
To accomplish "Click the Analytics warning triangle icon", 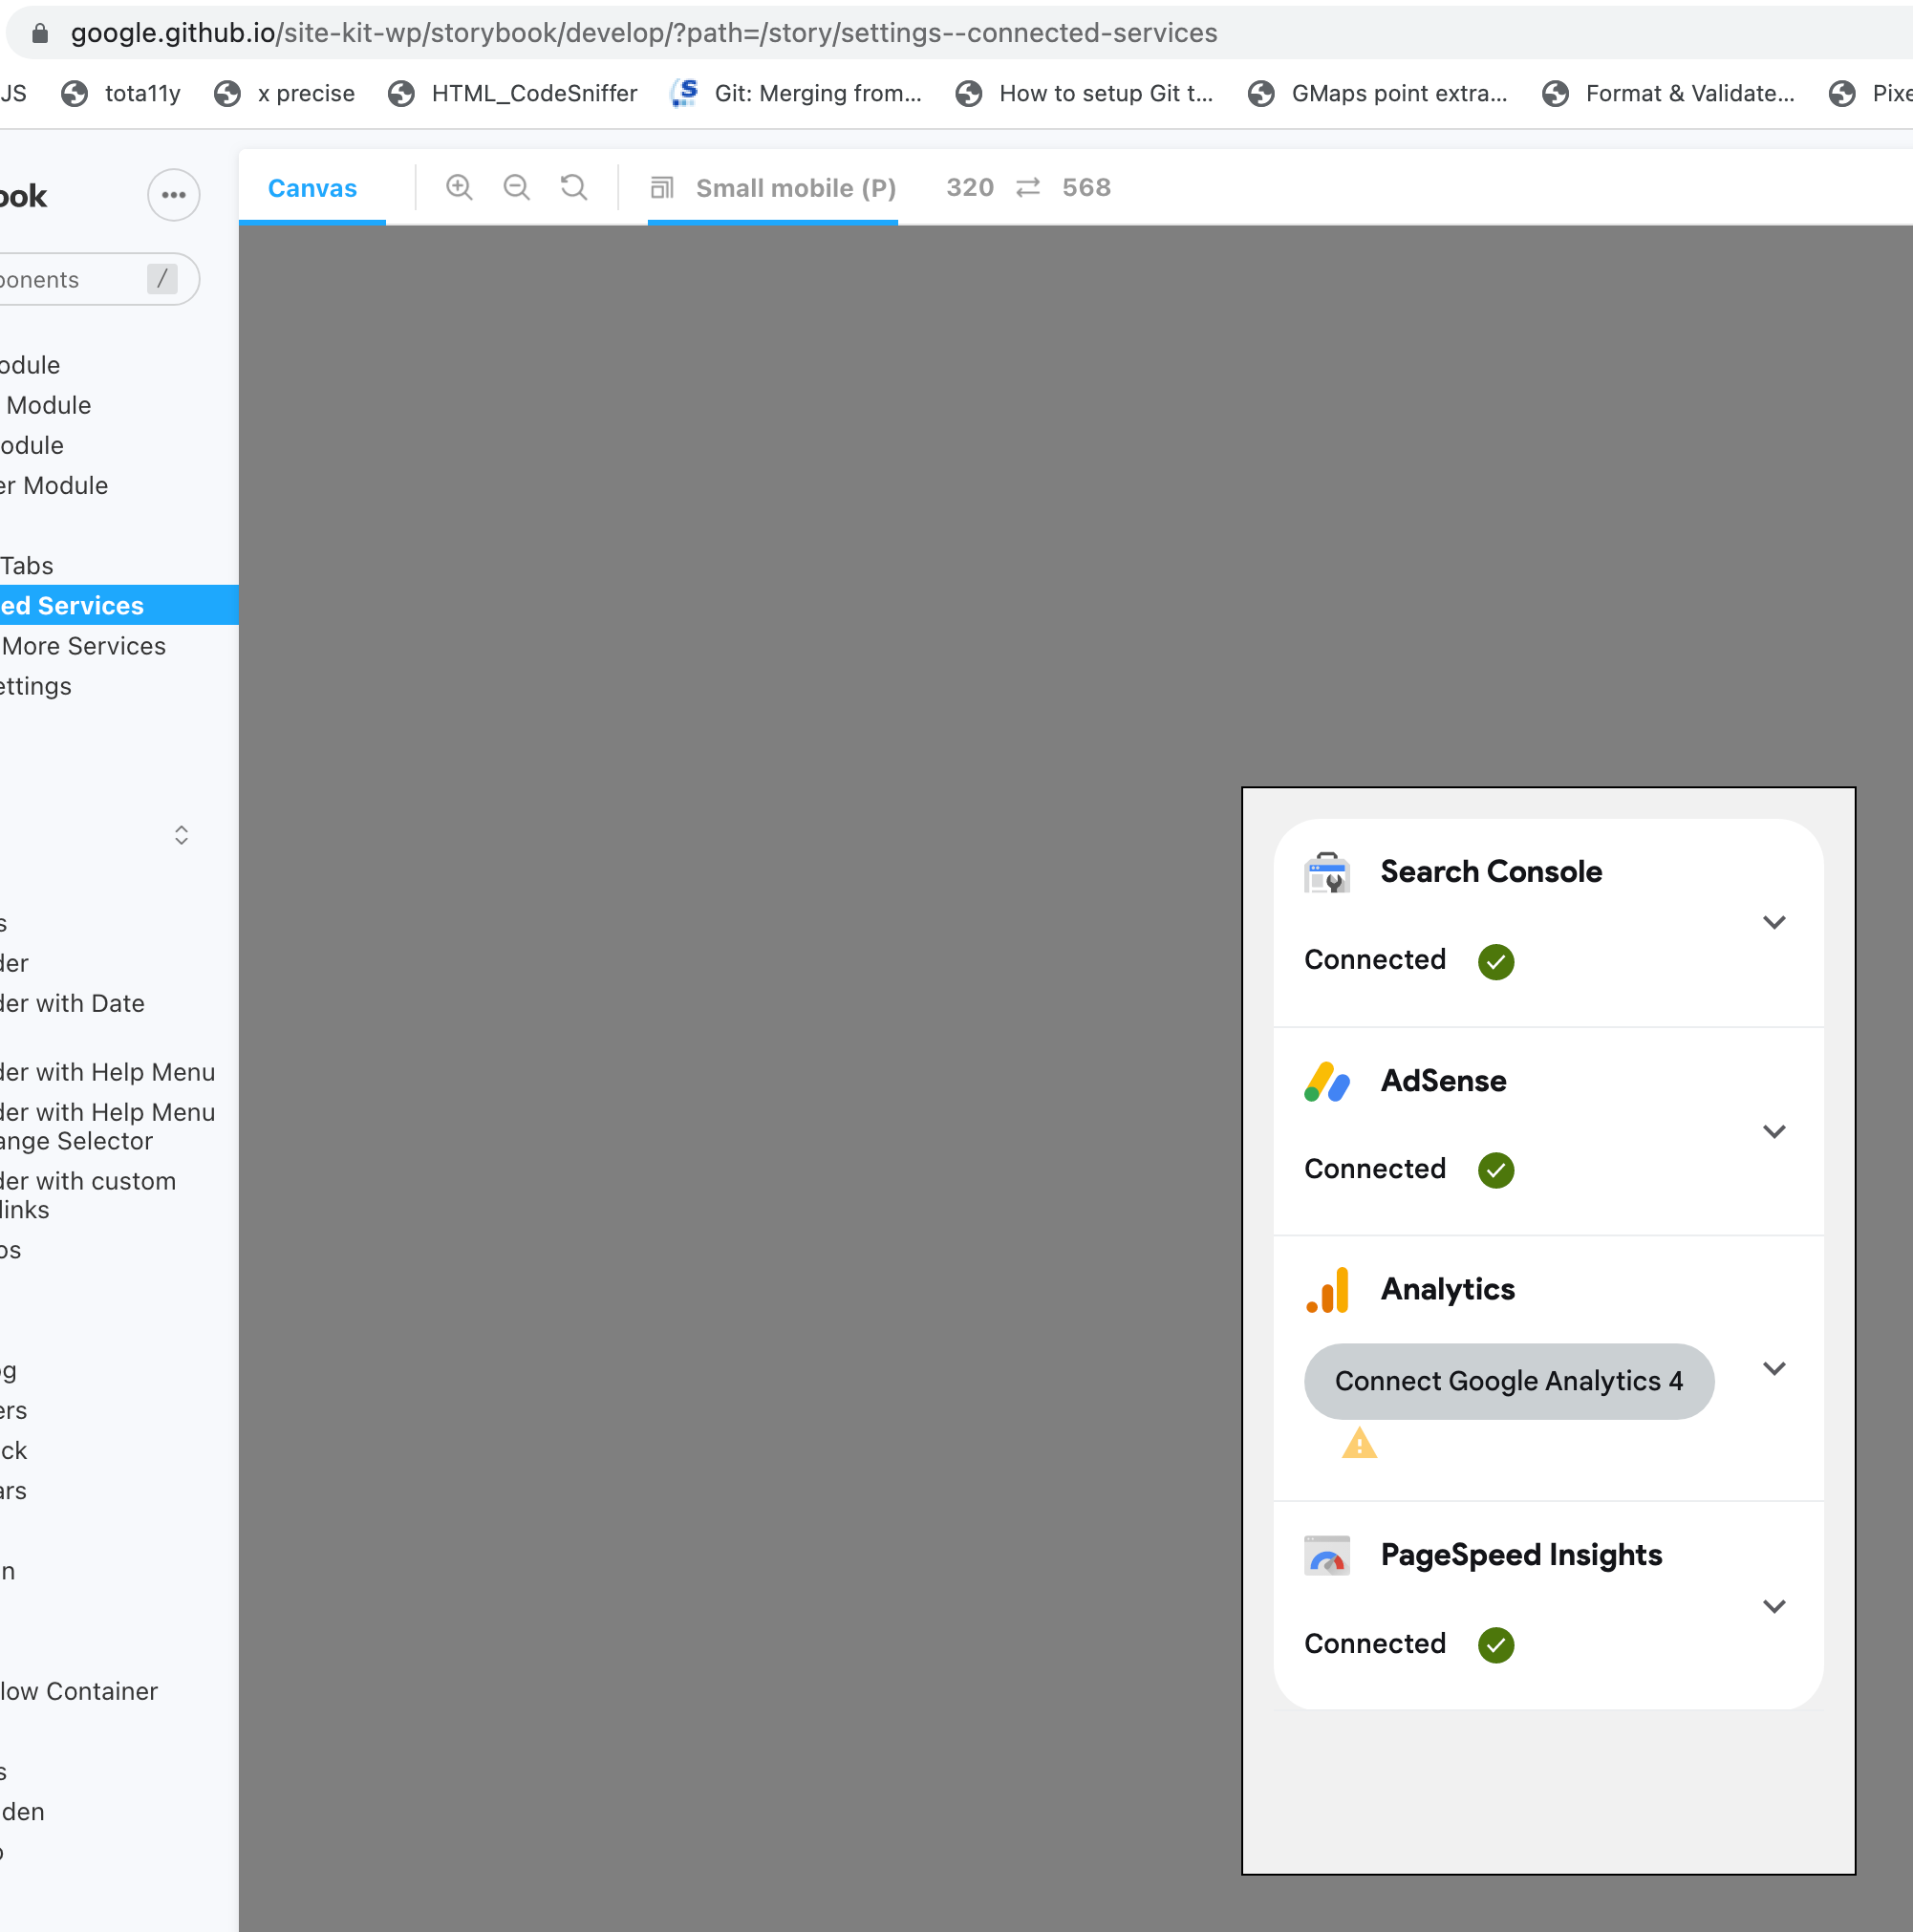I will click(1359, 1443).
